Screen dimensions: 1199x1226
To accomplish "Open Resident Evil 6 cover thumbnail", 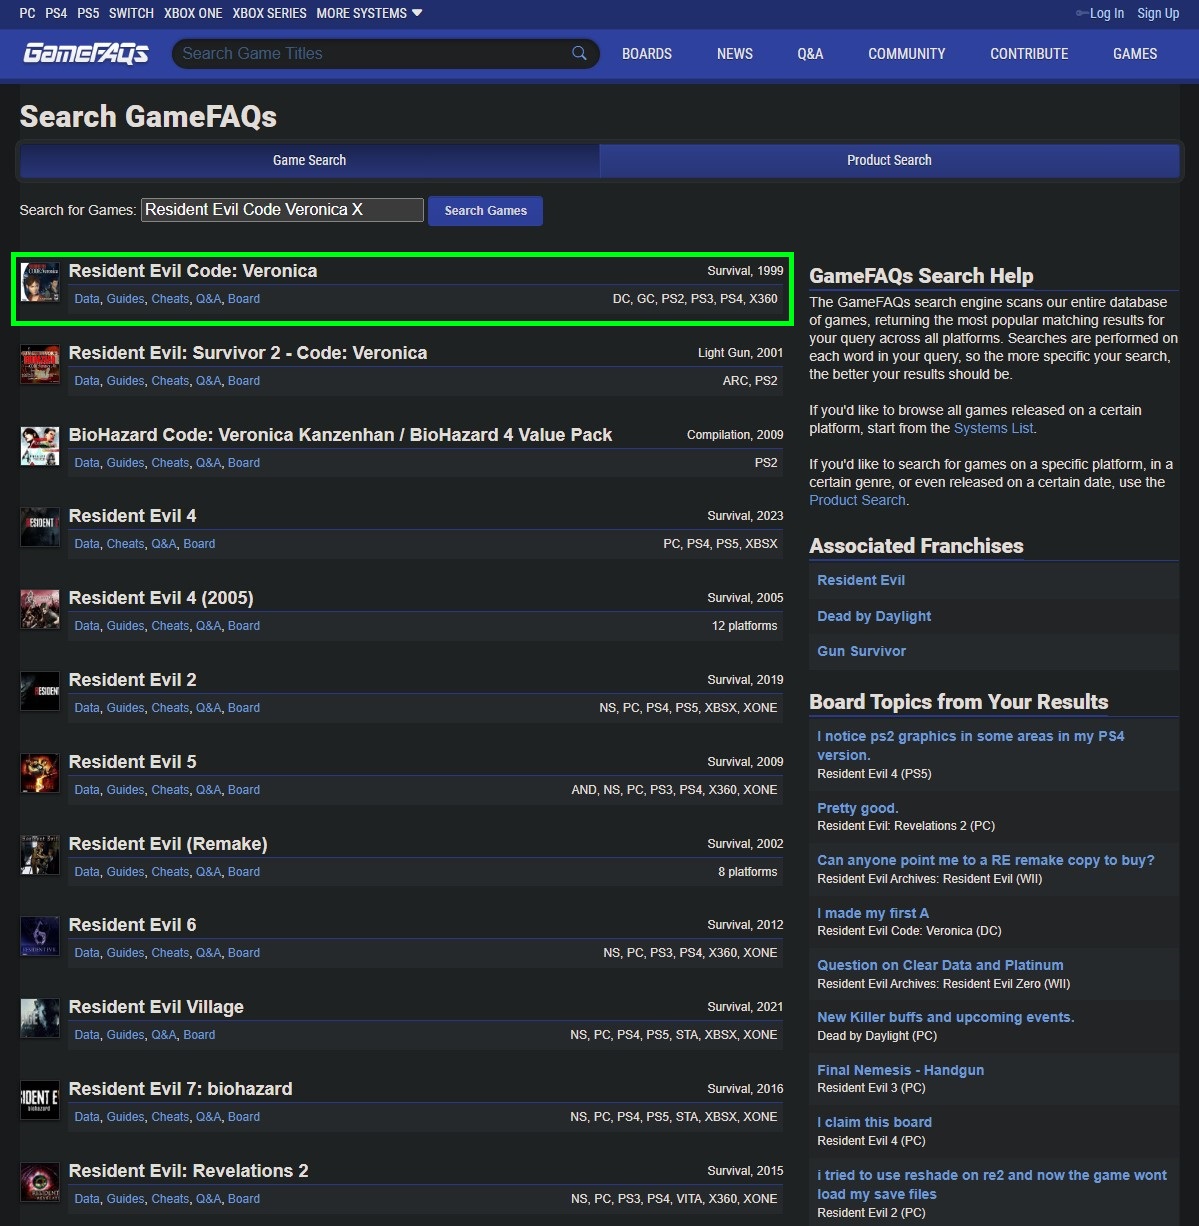I will pos(40,936).
